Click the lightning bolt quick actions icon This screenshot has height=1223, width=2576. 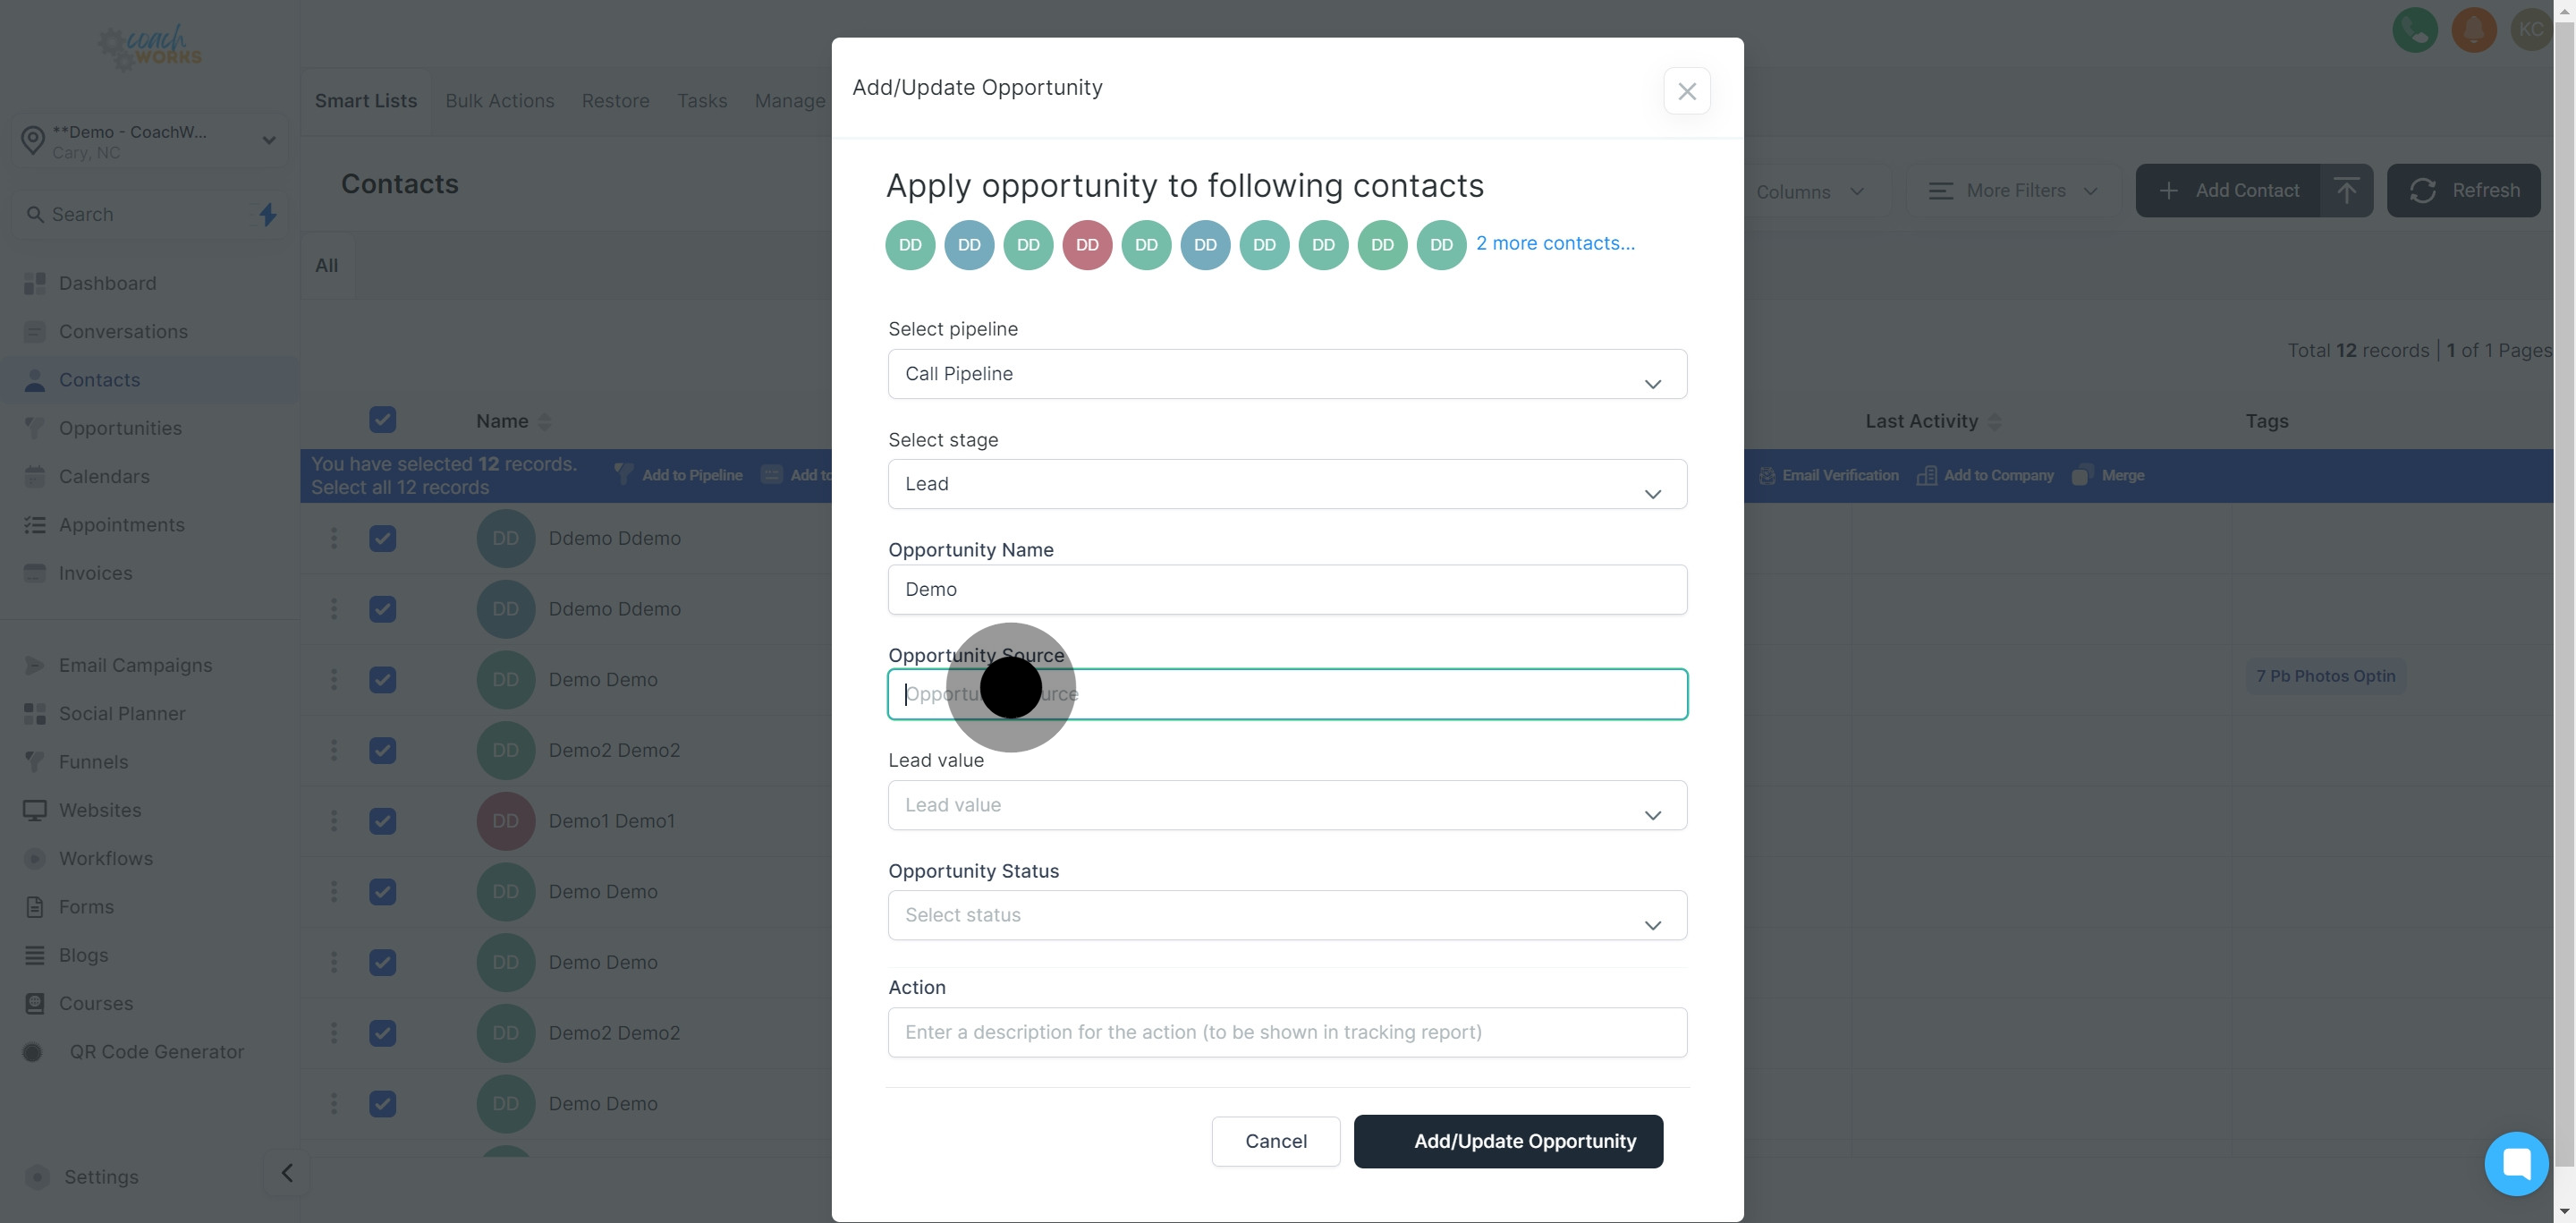click(267, 214)
